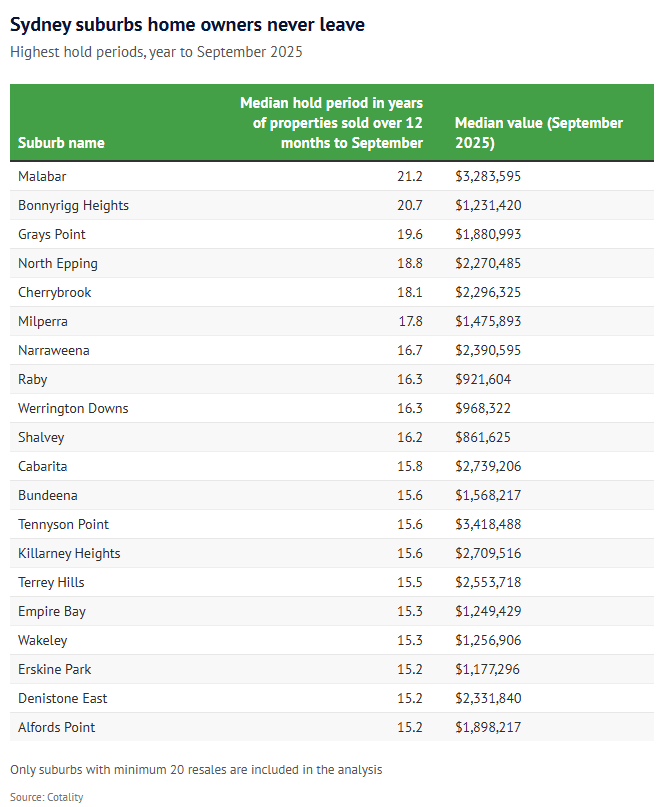Select the Killarney Heights suburb name
This screenshot has width=656, height=807.
68,553
